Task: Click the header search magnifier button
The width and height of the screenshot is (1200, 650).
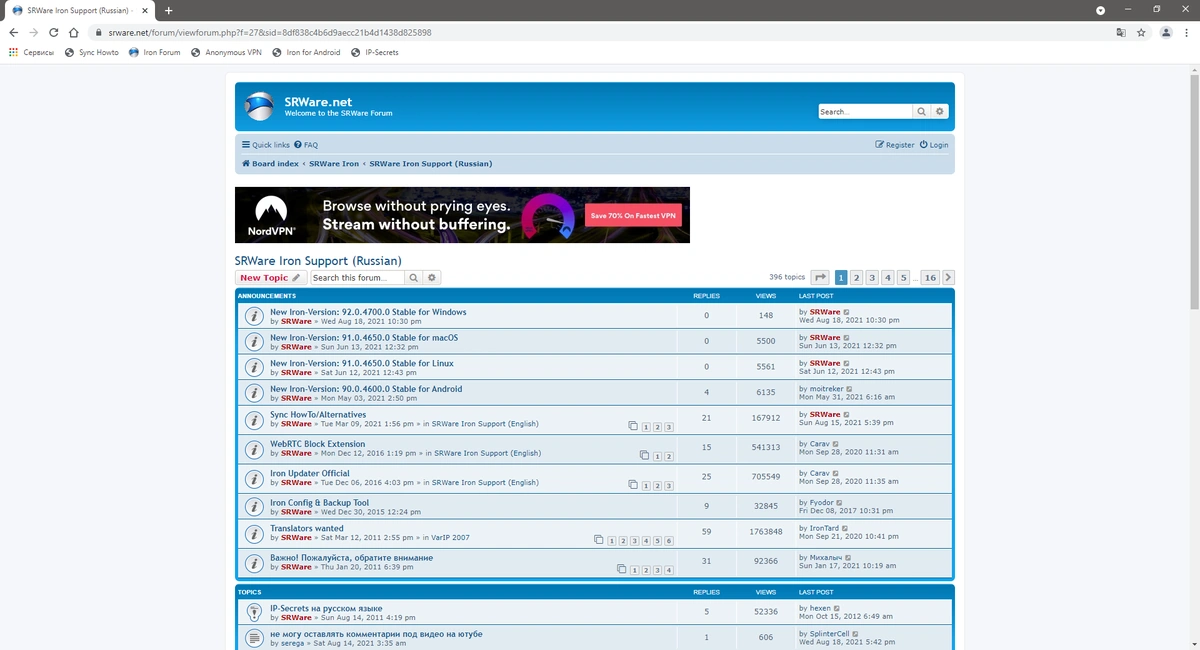Action: [x=922, y=112]
